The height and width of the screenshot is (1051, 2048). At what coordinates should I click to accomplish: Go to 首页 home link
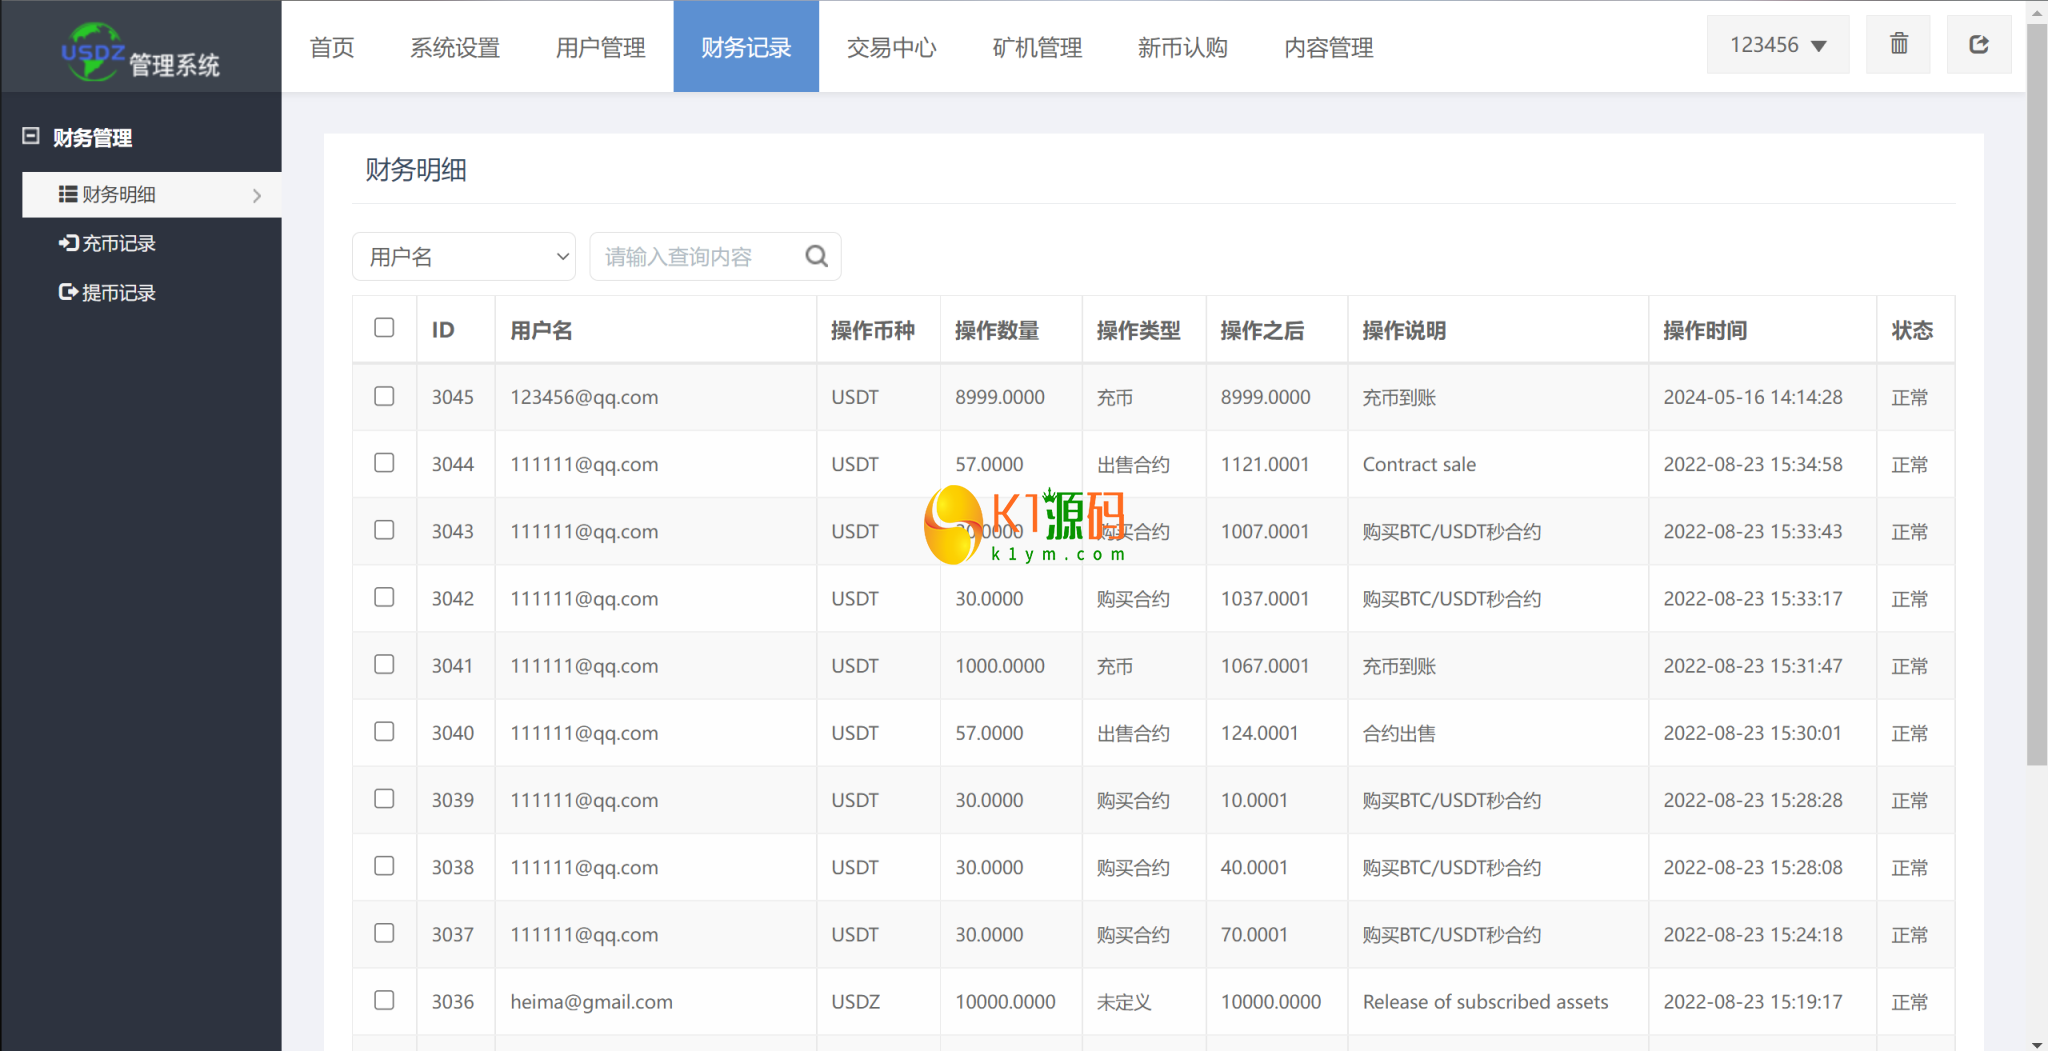point(332,47)
